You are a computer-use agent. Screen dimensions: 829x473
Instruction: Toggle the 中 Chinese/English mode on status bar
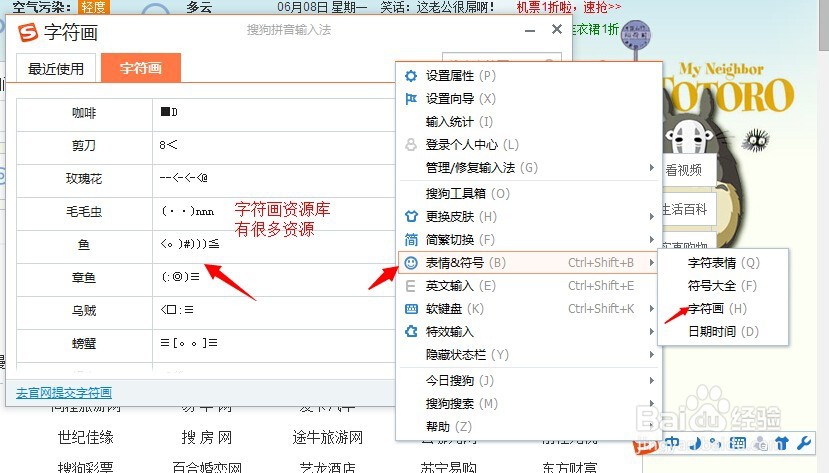pos(672,443)
